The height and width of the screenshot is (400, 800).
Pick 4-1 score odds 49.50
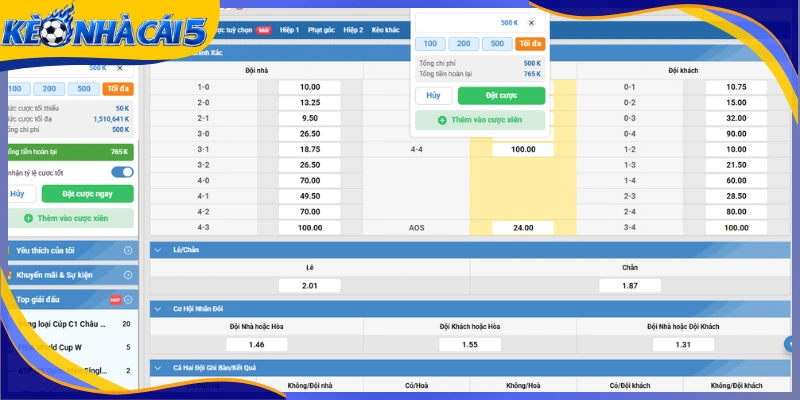point(310,196)
